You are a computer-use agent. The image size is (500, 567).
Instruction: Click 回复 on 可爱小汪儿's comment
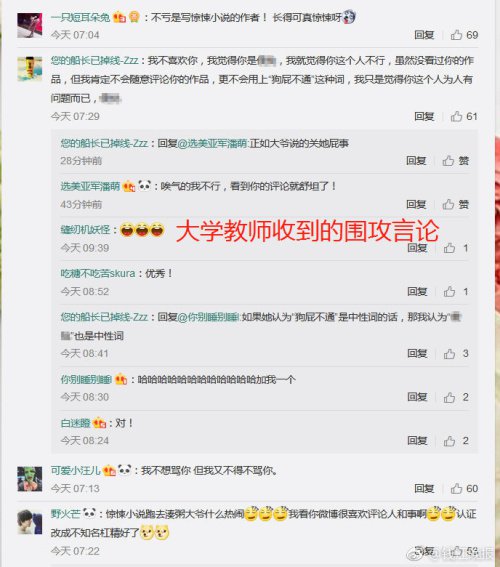coord(424,489)
